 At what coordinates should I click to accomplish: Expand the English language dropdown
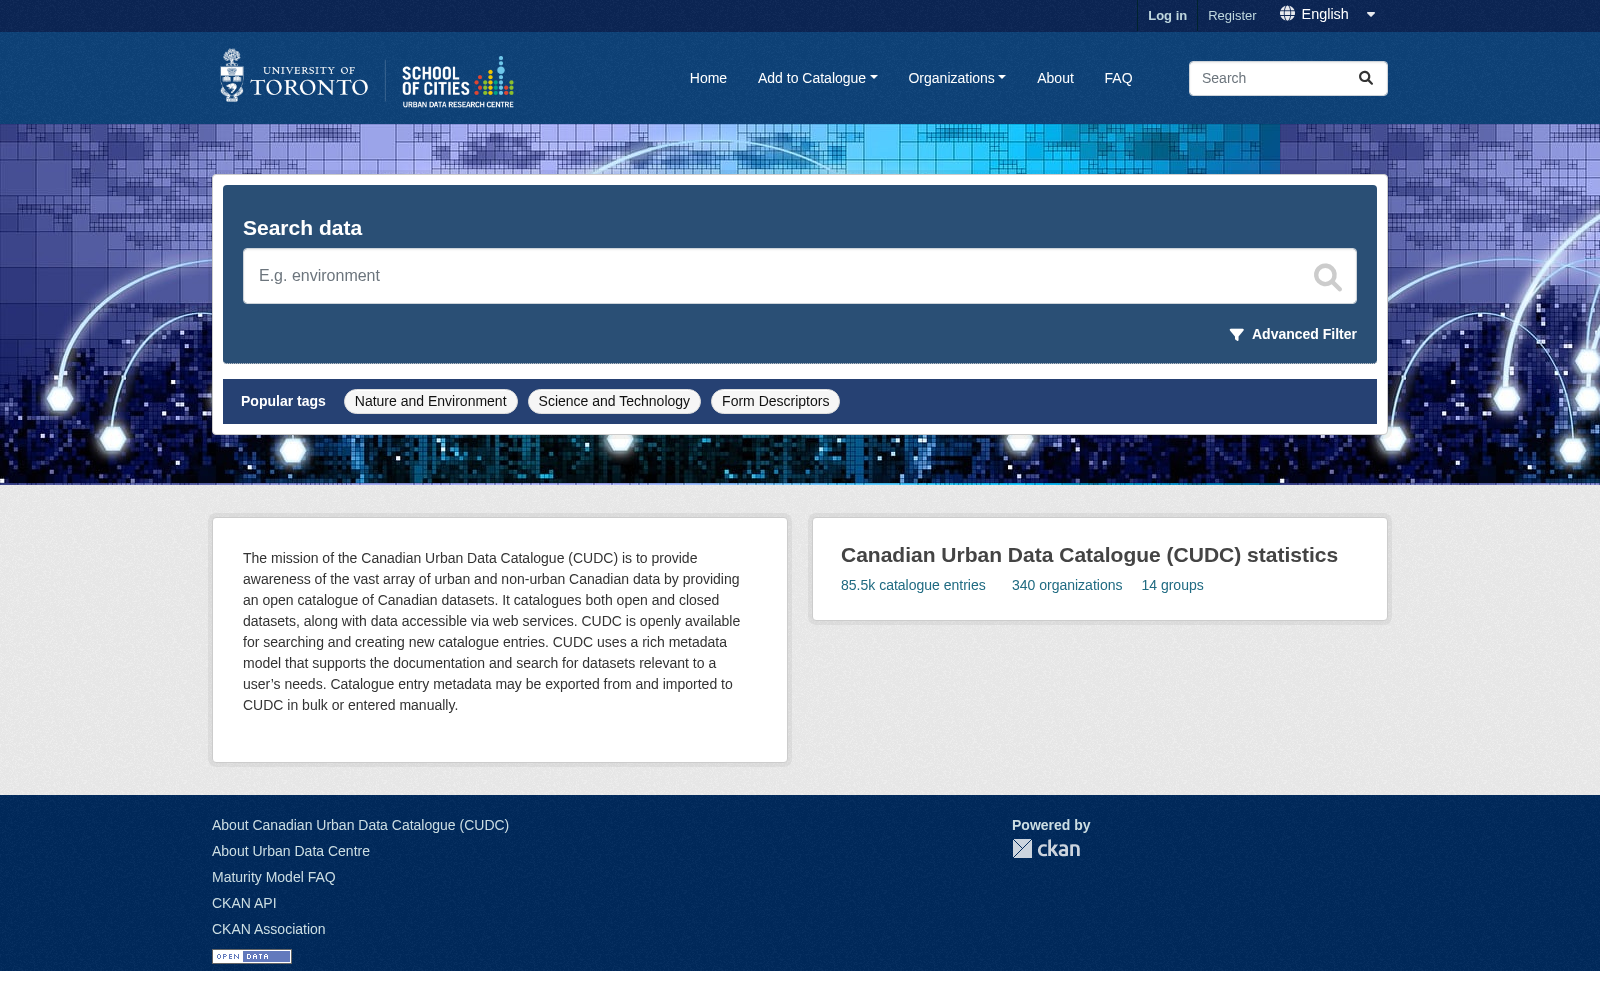tap(1329, 14)
